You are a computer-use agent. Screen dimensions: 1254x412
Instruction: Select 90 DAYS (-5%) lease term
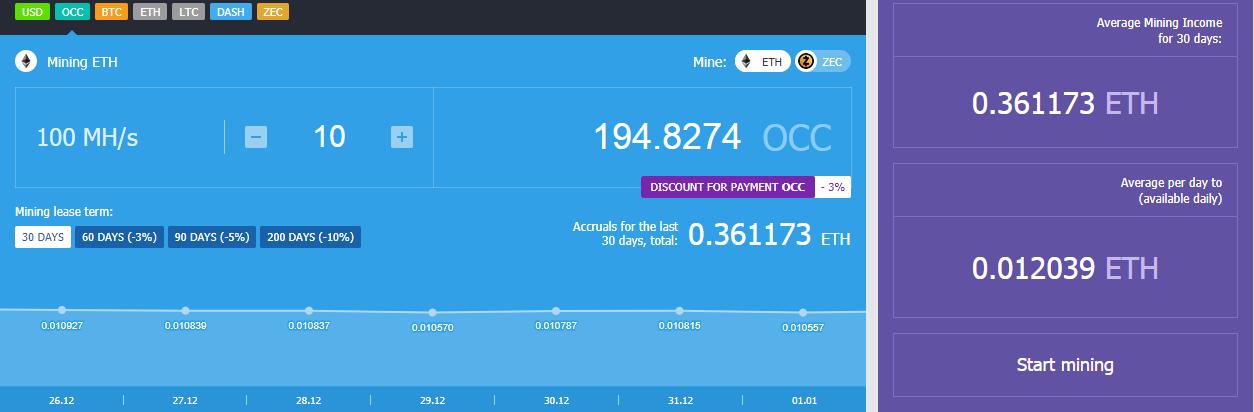click(x=212, y=237)
